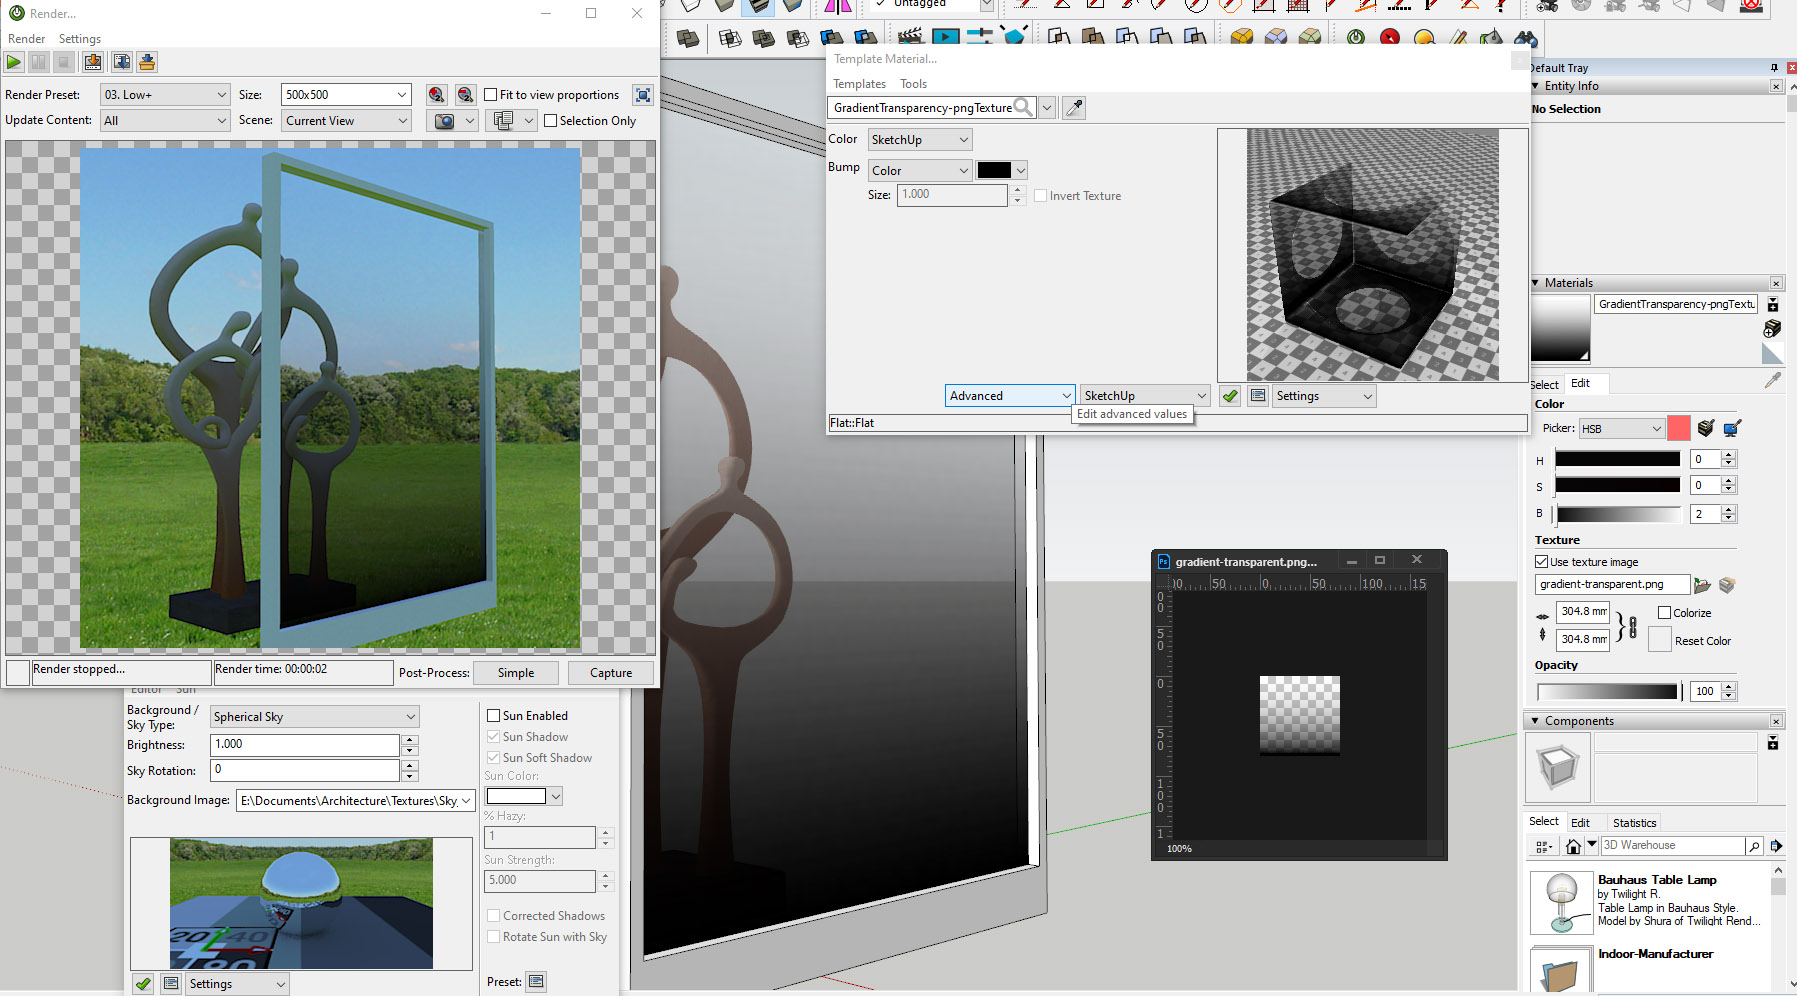Click match color of object in model icon
This screenshot has height=996, width=1797.
(1706, 428)
